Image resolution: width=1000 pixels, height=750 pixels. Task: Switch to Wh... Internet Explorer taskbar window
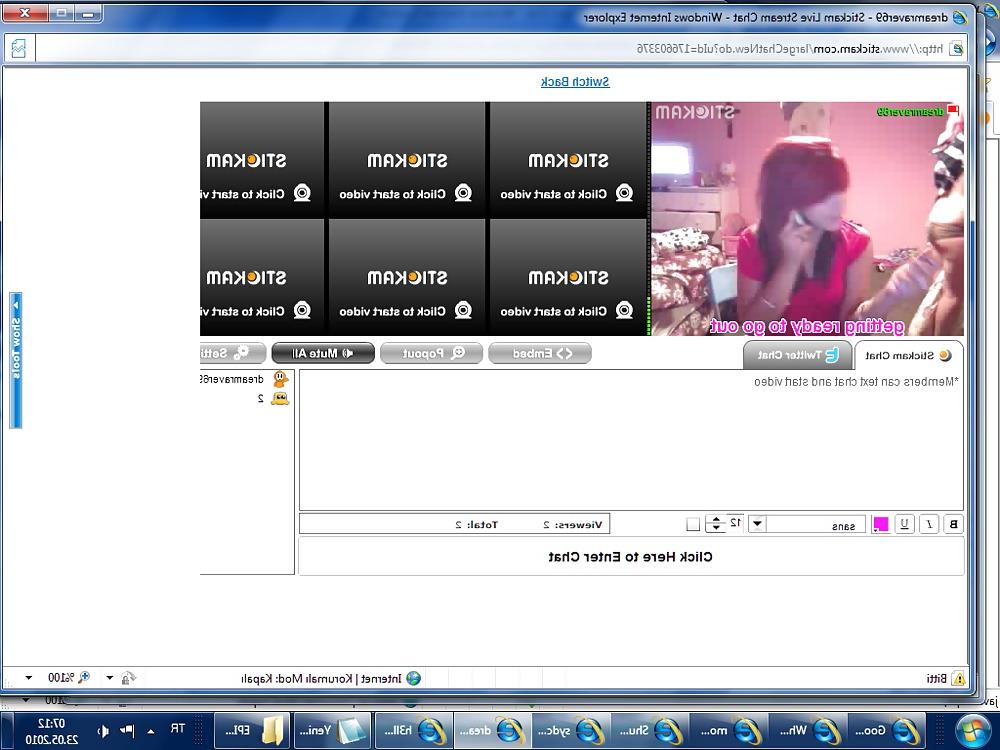click(807, 731)
